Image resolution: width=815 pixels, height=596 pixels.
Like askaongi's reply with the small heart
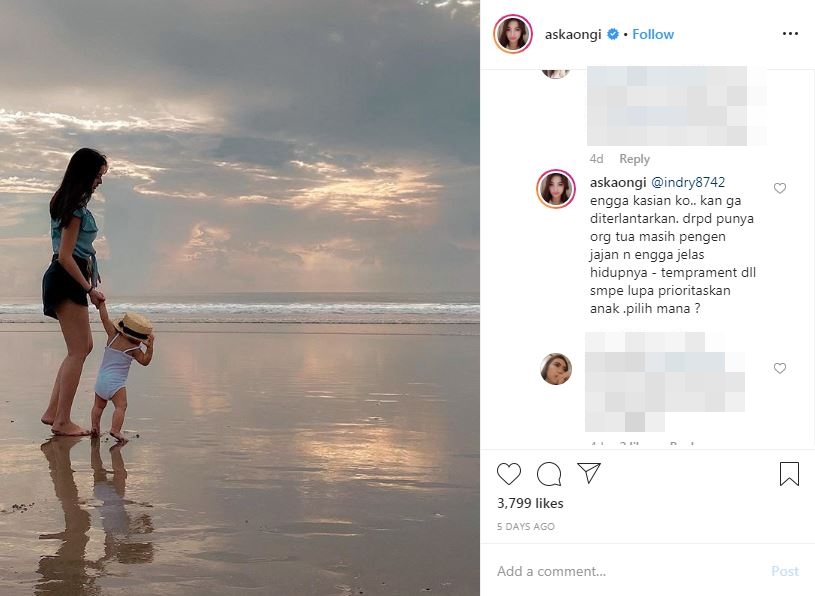[x=779, y=188]
